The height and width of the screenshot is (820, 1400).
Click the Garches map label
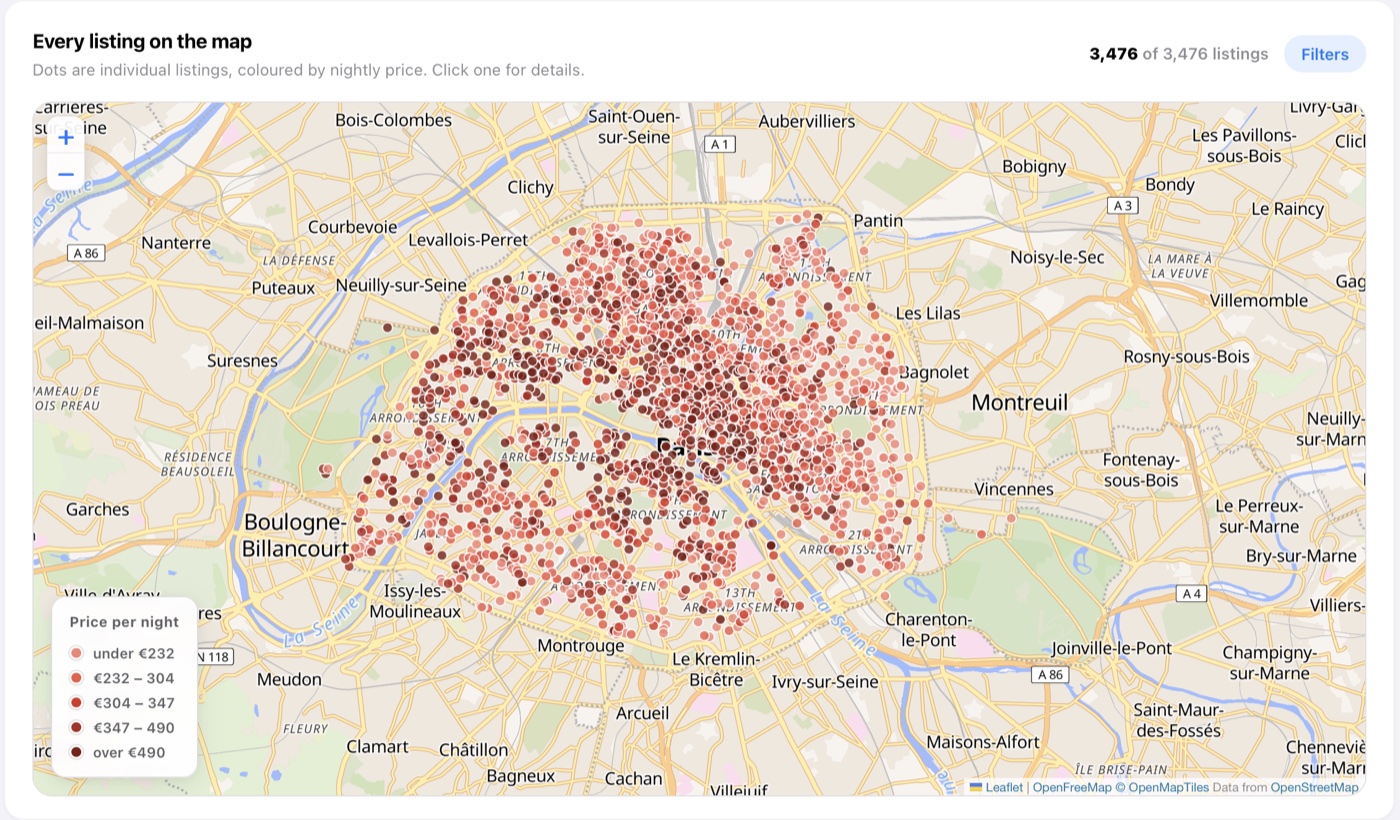pyautogui.click(x=97, y=509)
